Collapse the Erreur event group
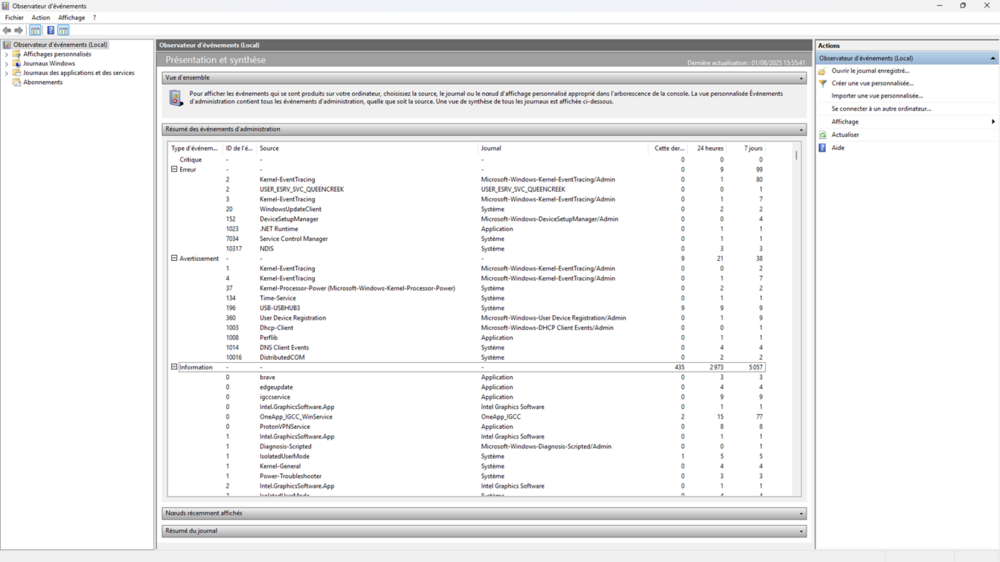The width and height of the screenshot is (1000, 562). [174, 170]
